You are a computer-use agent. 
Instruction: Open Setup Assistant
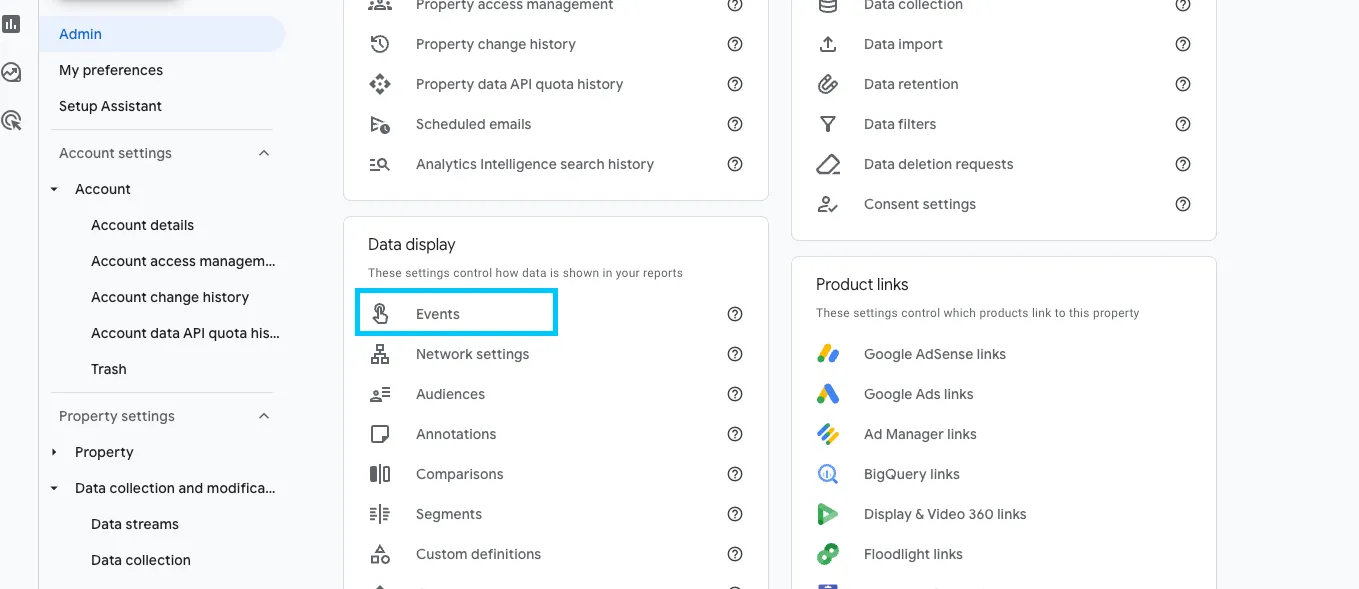[110, 106]
